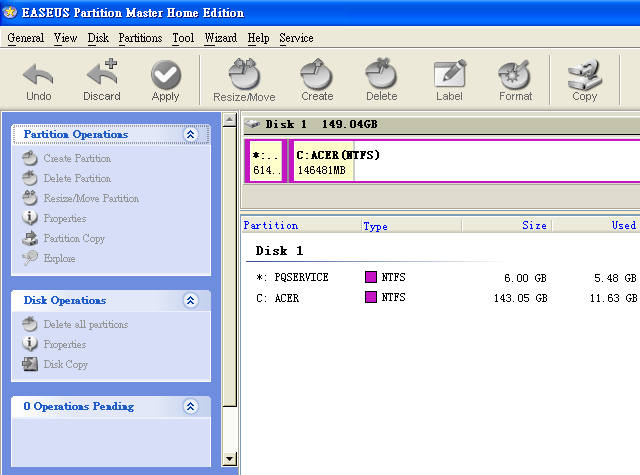Click the 6.00 GB size value
640x475 pixels.
pyautogui.click(x=525, y=278)
